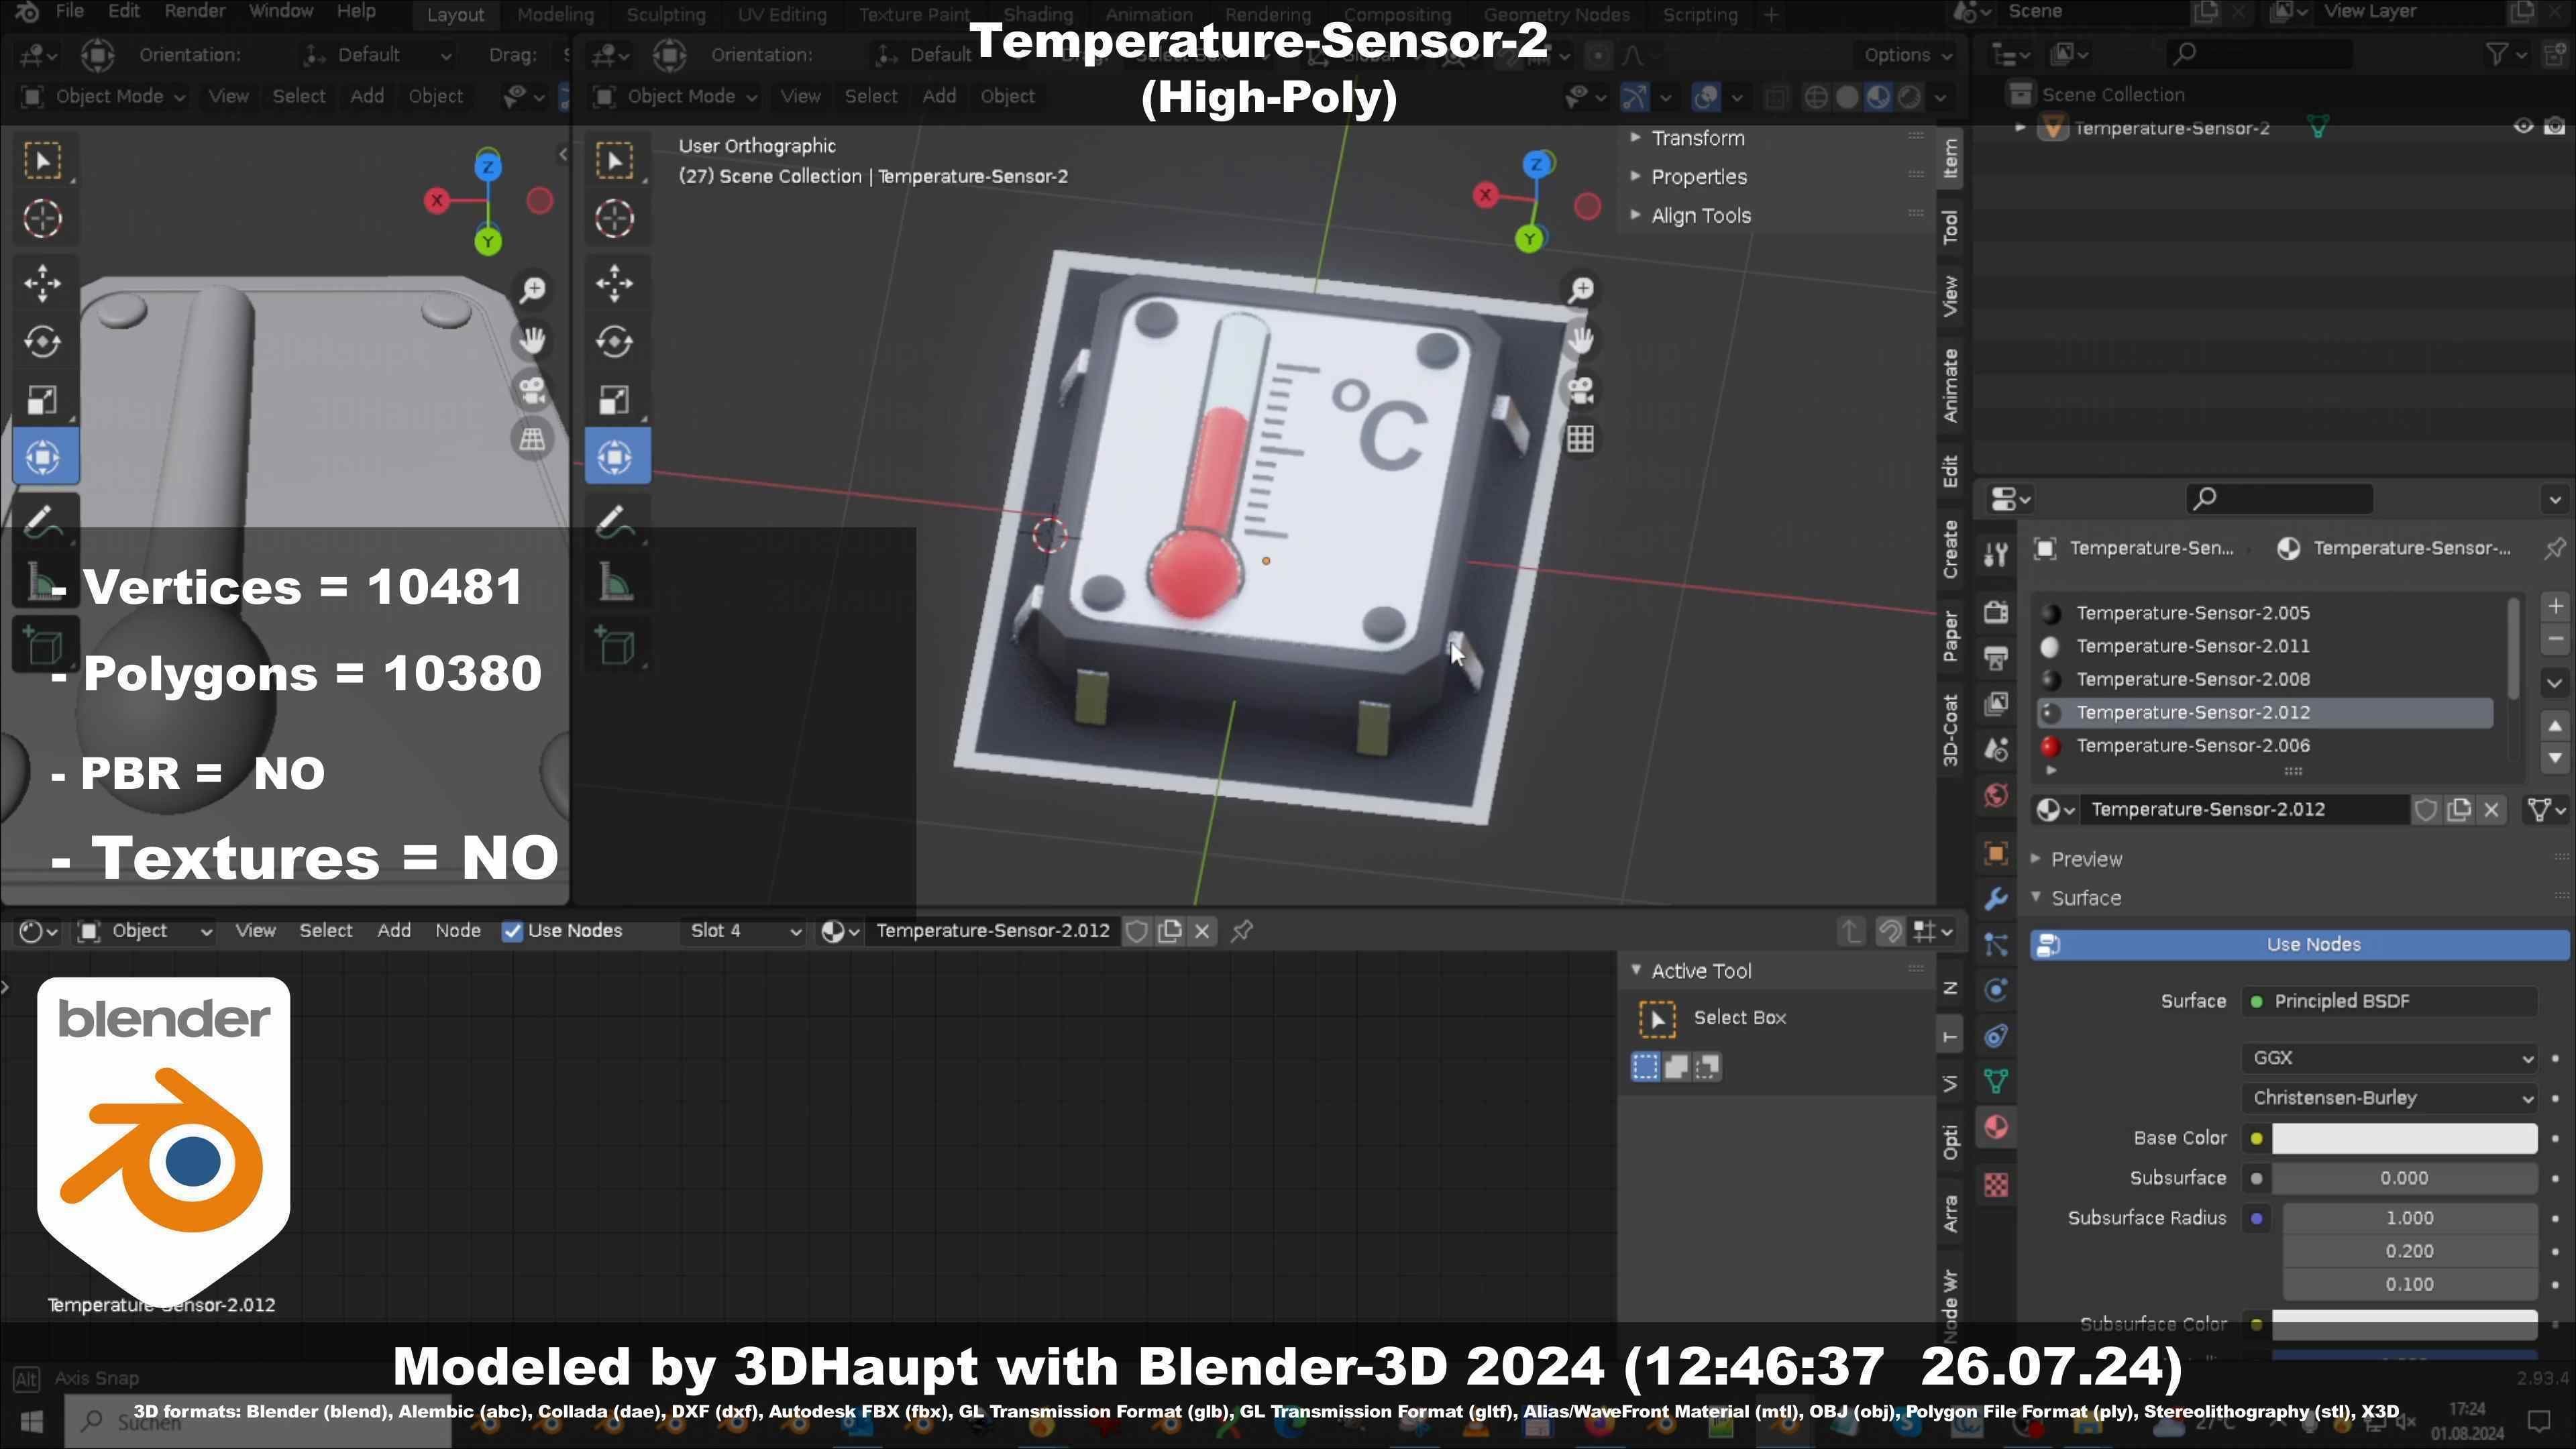Select material Temperature-Sensor-2.006
Image resolution: width=2576 pixels, height=1449 pixels.
click(x=2265, y=746)
